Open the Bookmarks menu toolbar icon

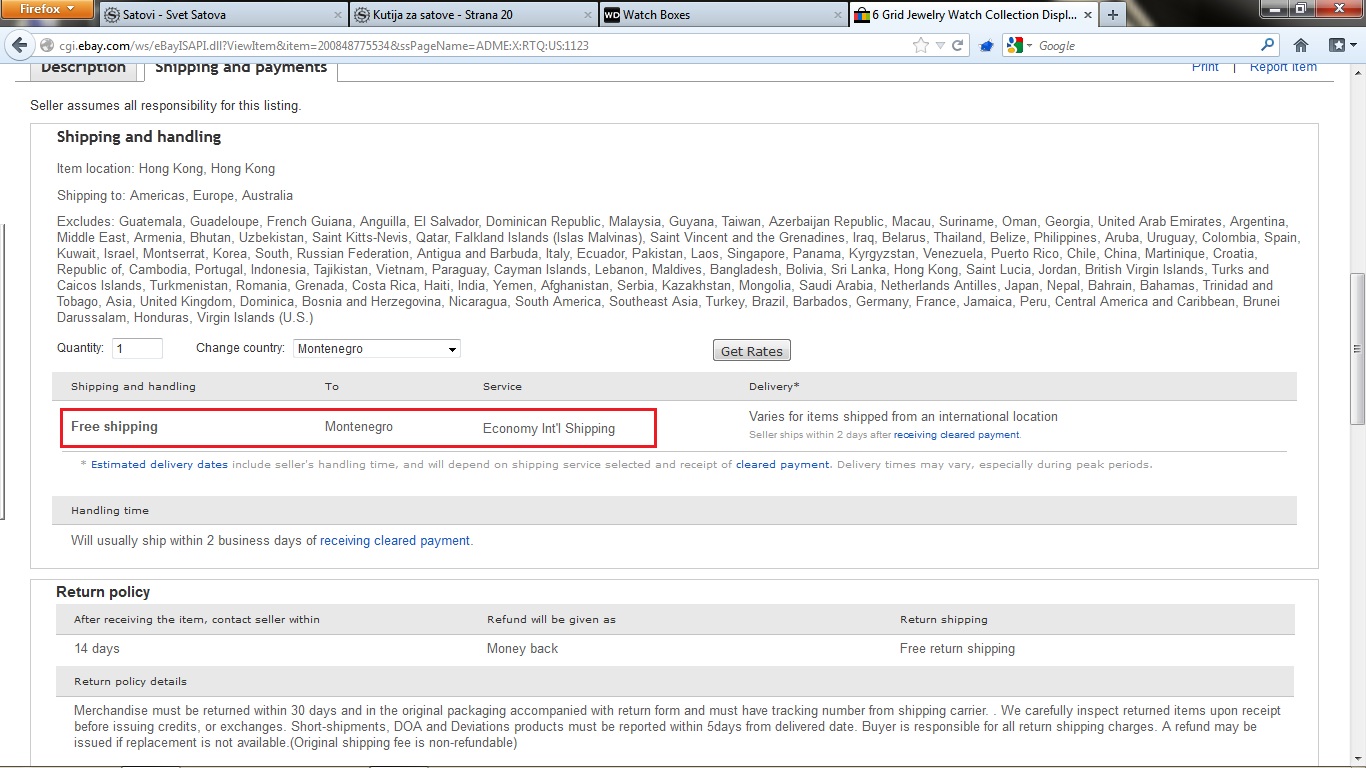coord(1340,46)
